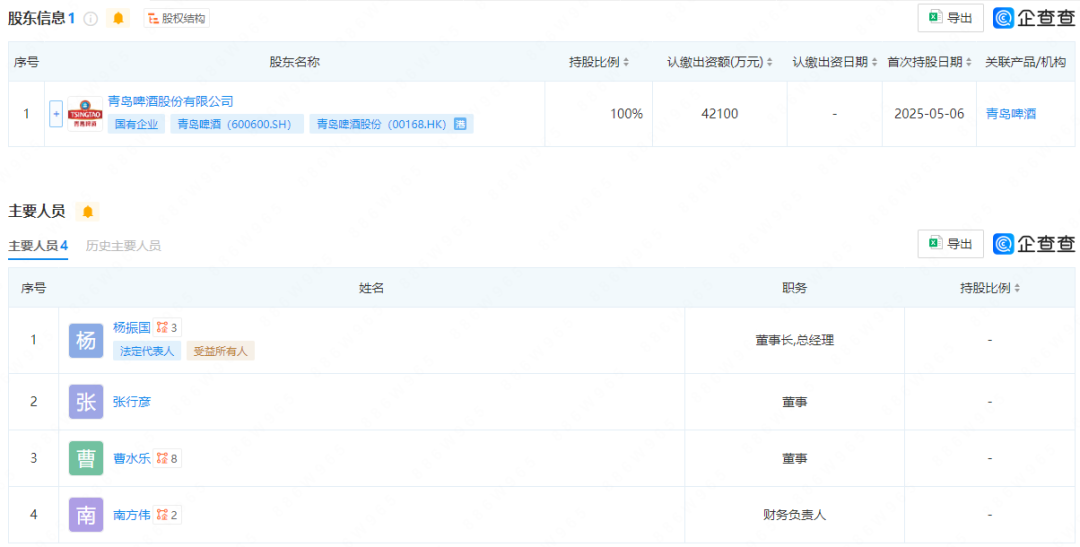1080x547 pixels.
Task: Open the 青岛啤酒股份有限公司 shareholder link
Action: tap(171, 102)
